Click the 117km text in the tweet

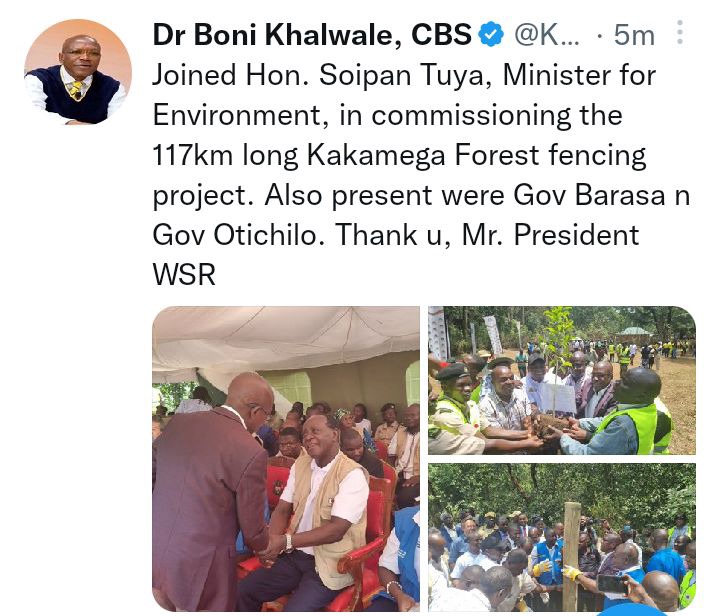click(x=192, y=155)
